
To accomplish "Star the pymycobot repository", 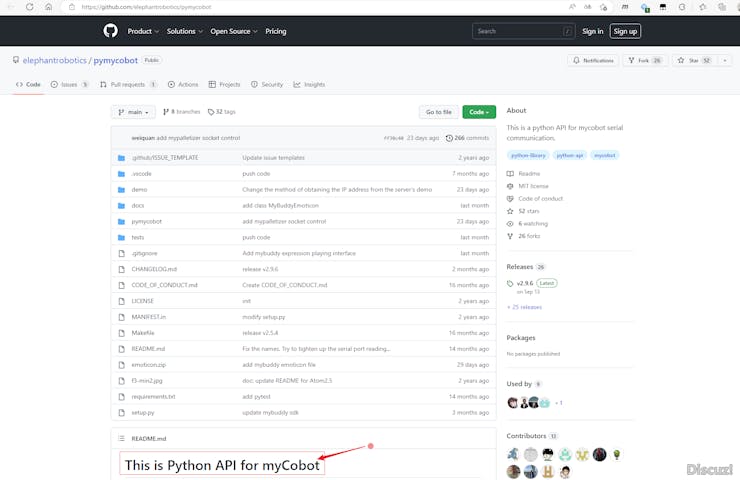I will [x=694, y=60].
